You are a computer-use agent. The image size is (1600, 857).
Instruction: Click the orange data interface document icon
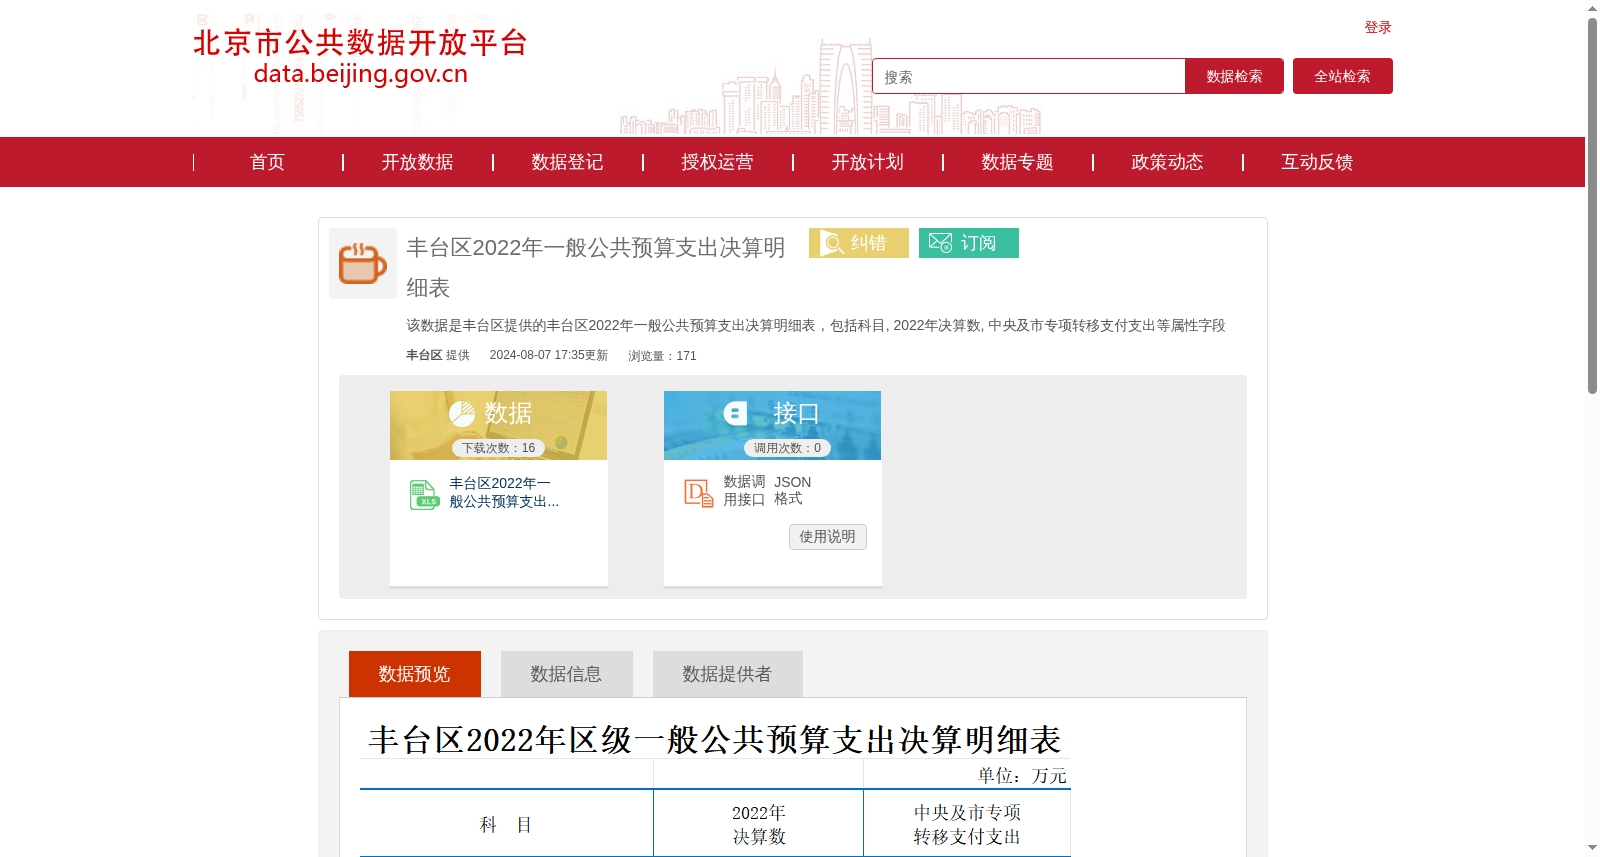point(698,492)
